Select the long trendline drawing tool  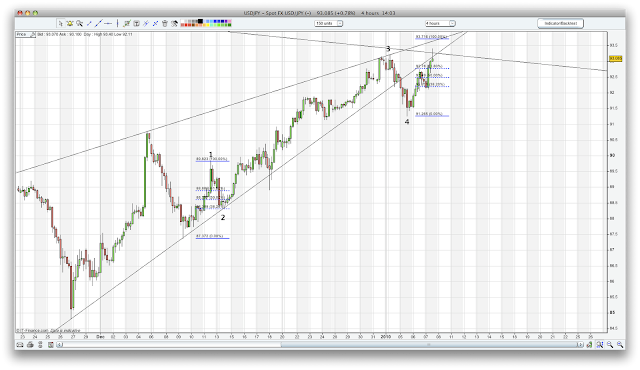[x=99, y=23]
